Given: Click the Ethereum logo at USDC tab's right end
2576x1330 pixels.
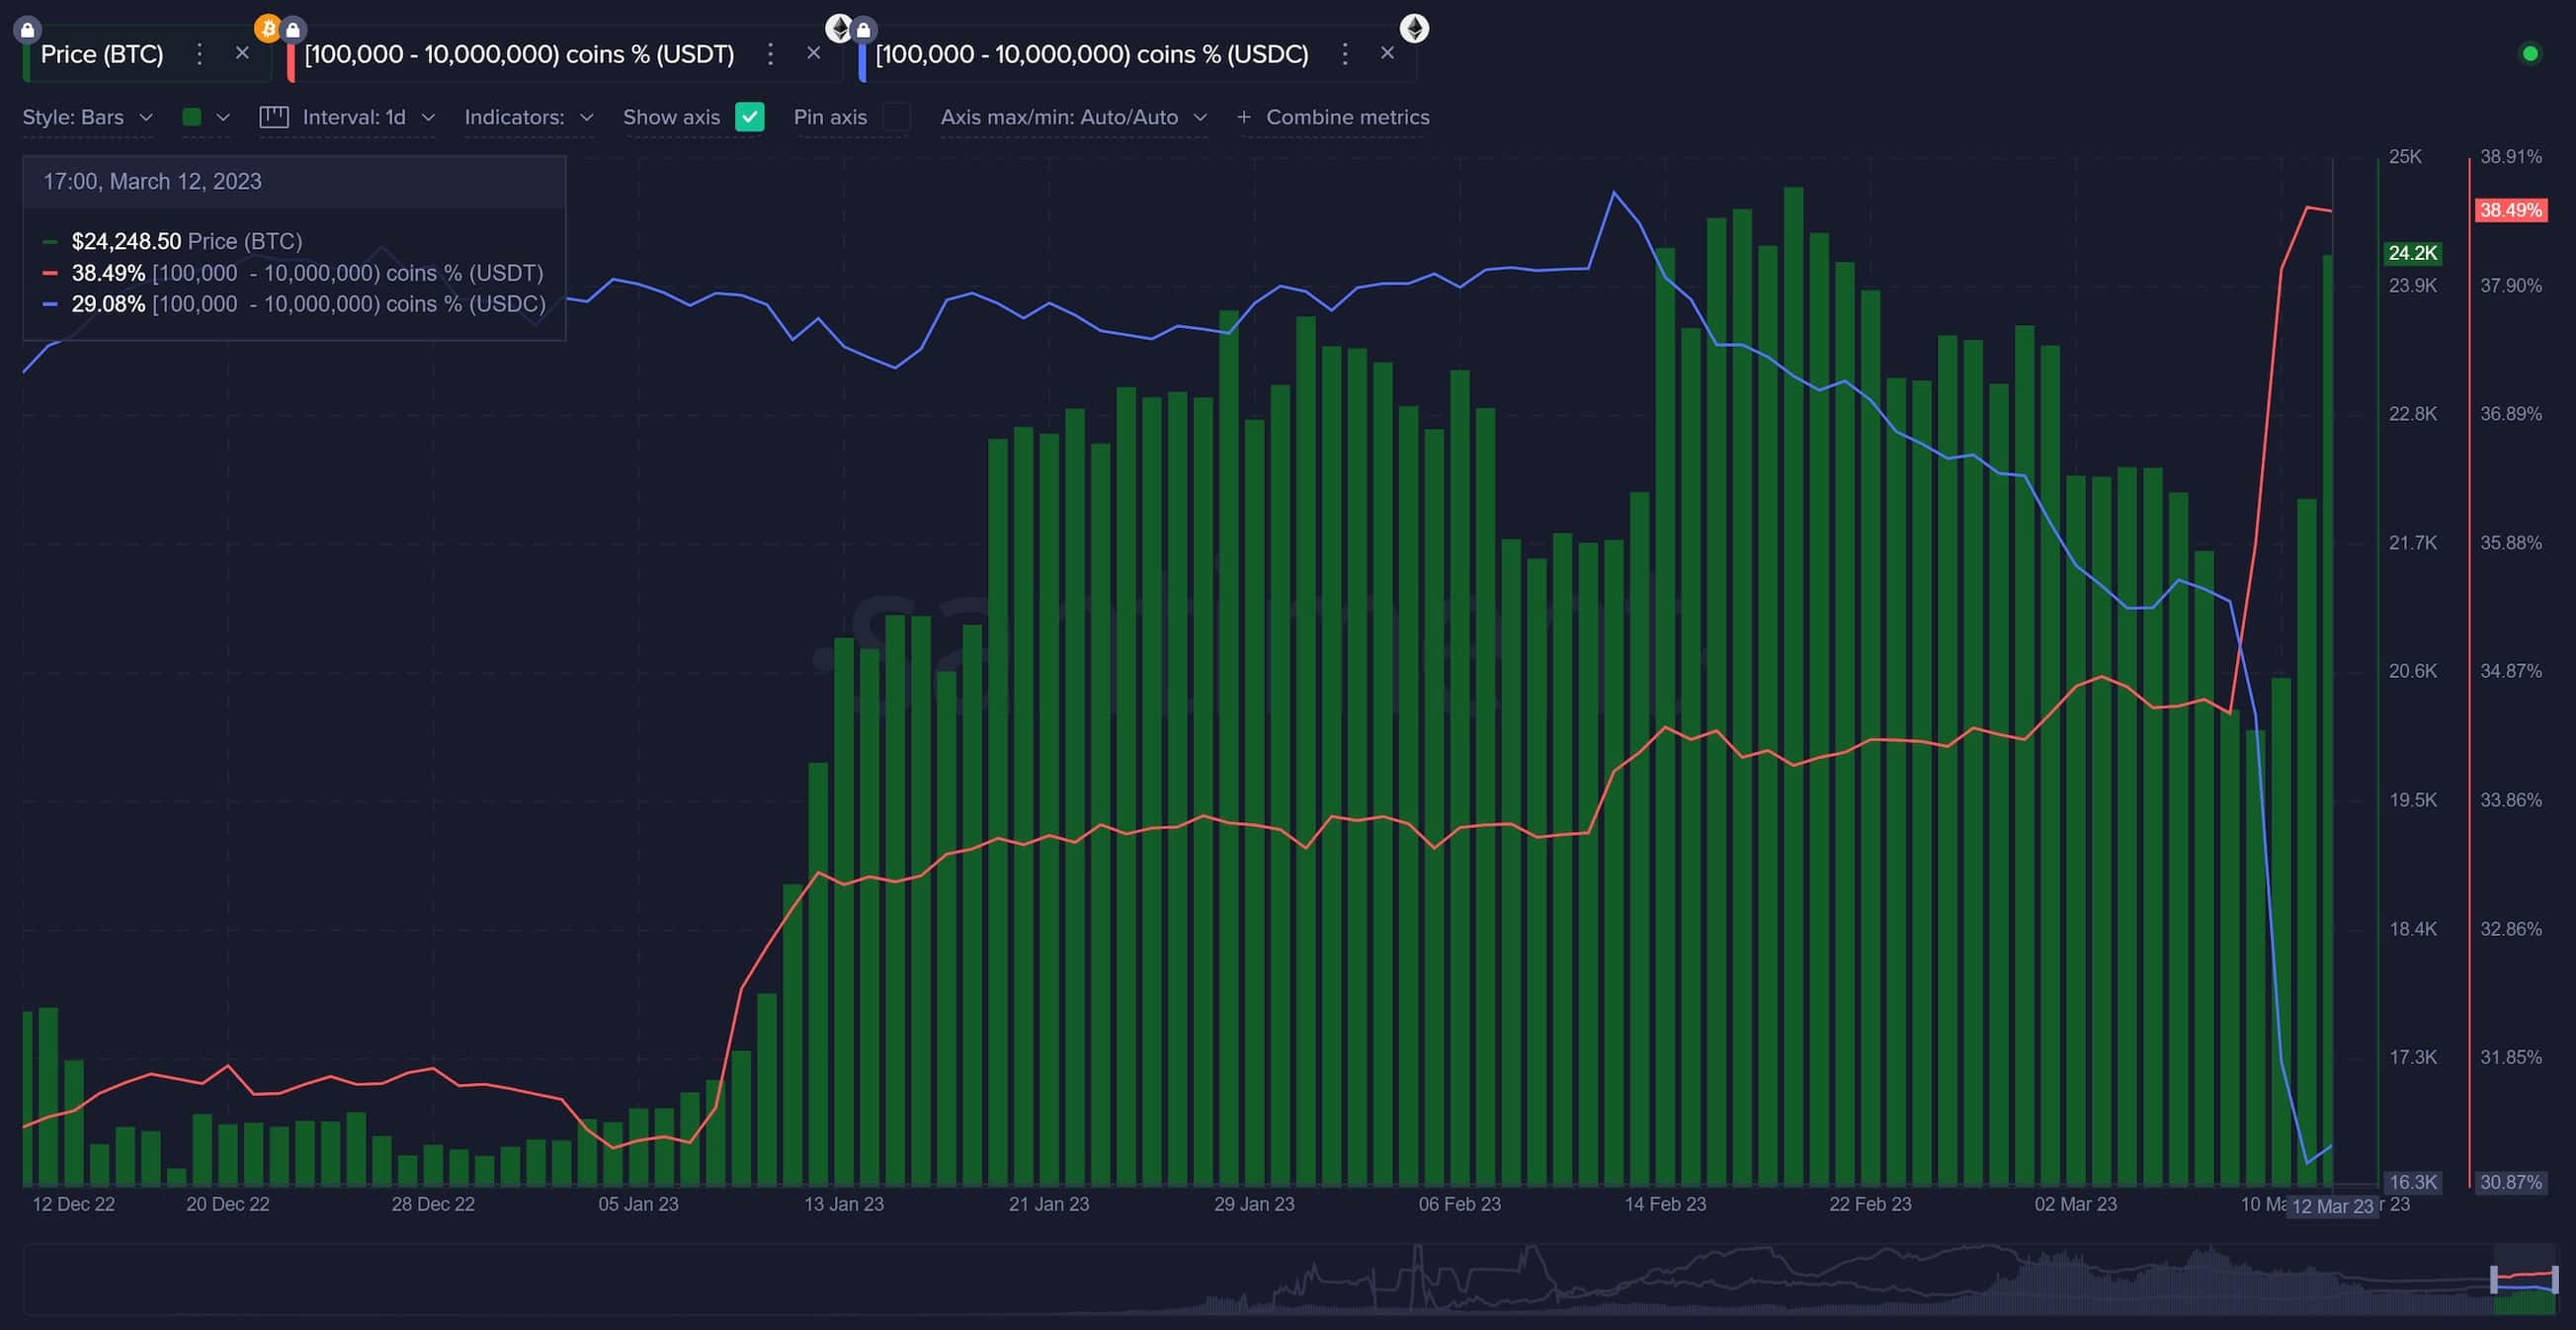Looking at the screenshot, I should click(x=1414, y=28).
